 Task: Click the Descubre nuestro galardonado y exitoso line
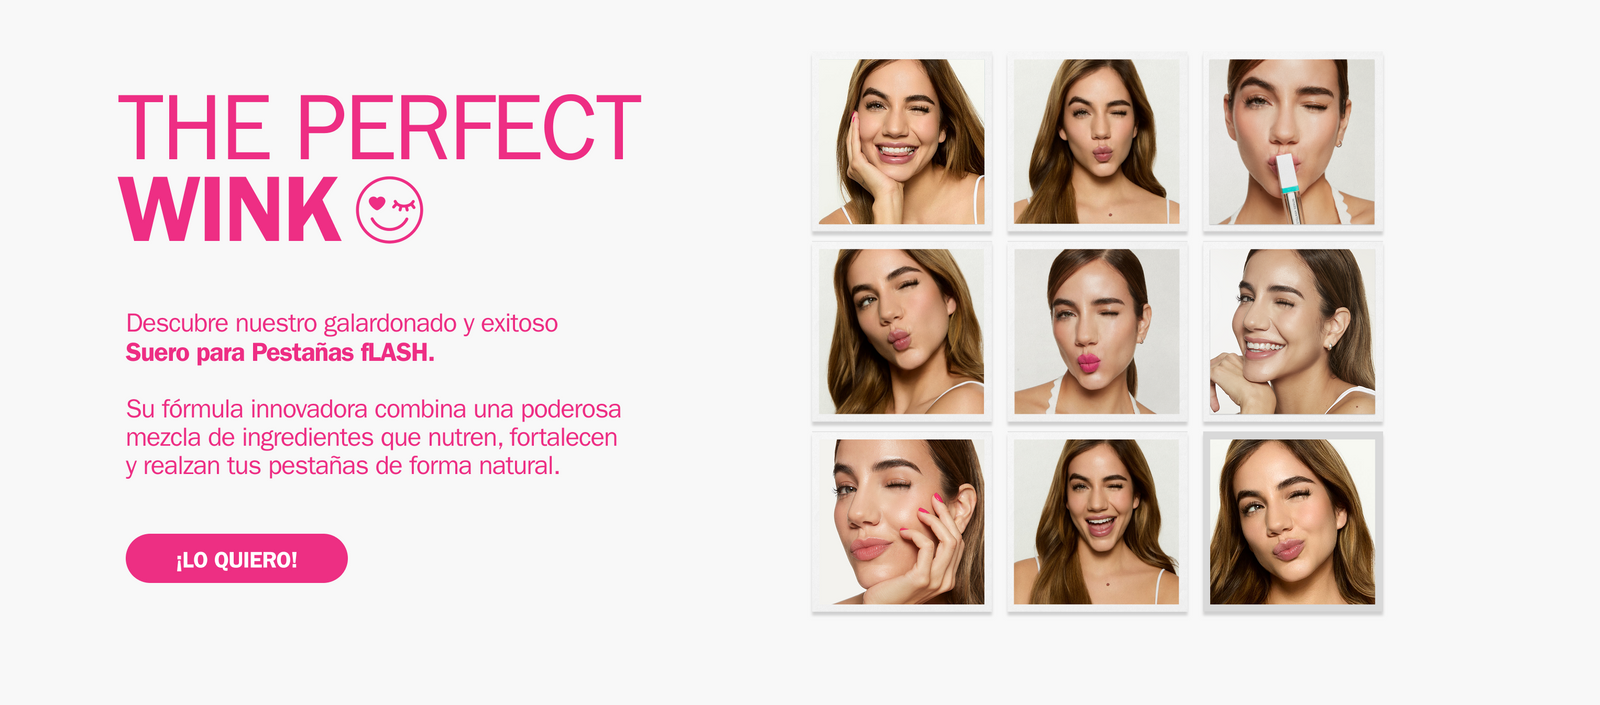click(x=342, y=323)
